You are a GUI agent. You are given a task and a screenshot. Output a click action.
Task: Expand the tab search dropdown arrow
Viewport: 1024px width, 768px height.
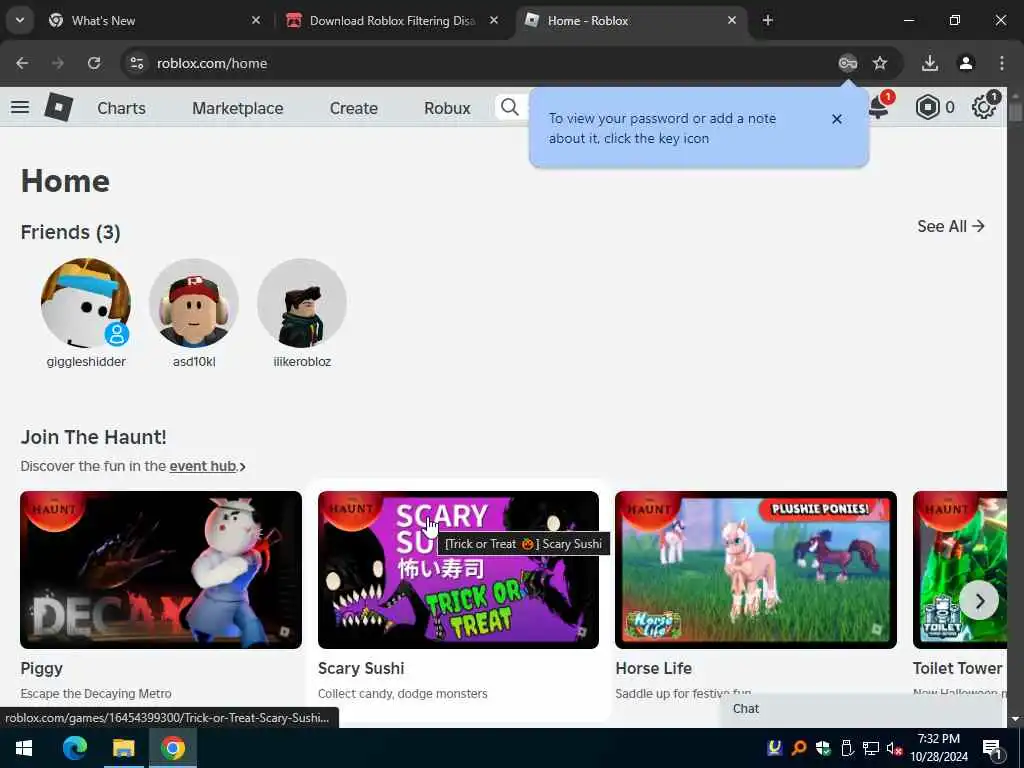pyautogui.click(x=20, y=20)
